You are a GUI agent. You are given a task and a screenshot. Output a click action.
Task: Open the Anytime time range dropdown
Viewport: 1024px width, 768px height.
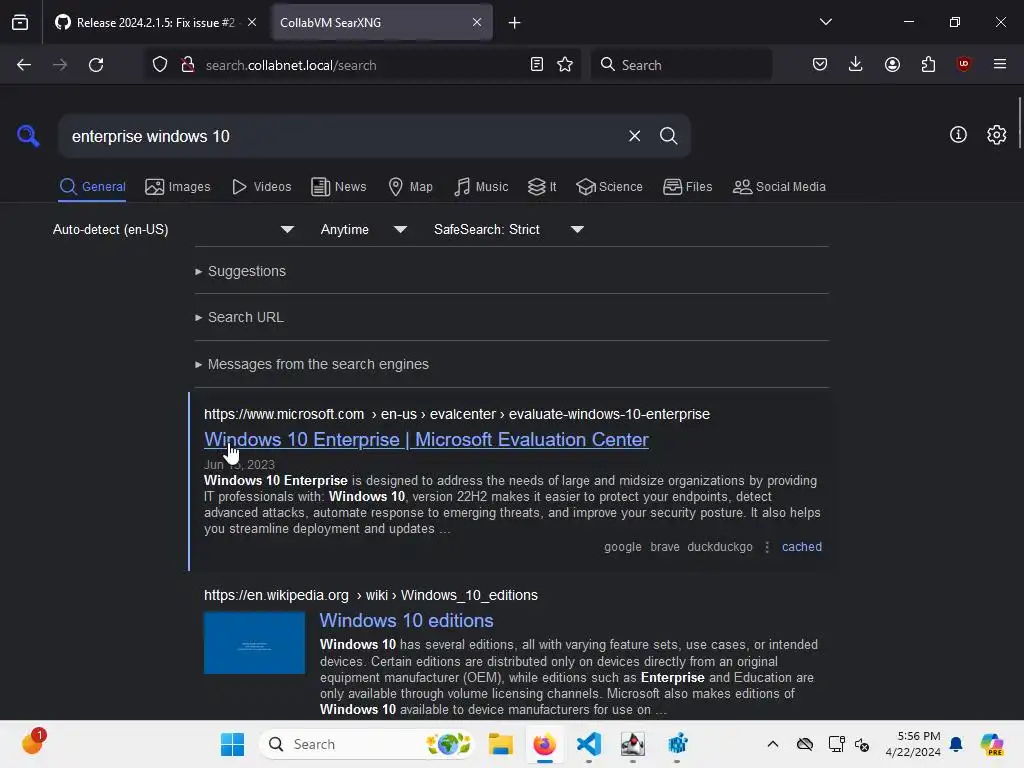click(364, 229)
